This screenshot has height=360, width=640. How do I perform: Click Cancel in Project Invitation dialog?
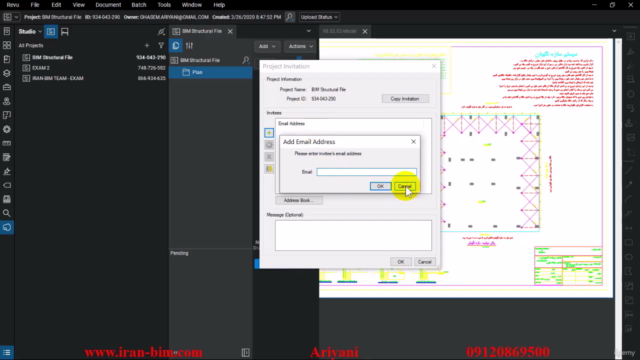tap(424, 262)
